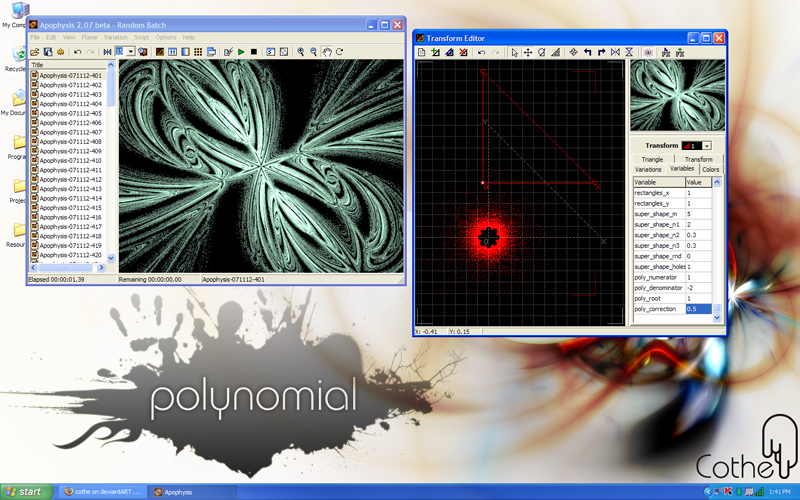Switch to the Colors tab
800x500 pixels.
click(x=710, y=169)
